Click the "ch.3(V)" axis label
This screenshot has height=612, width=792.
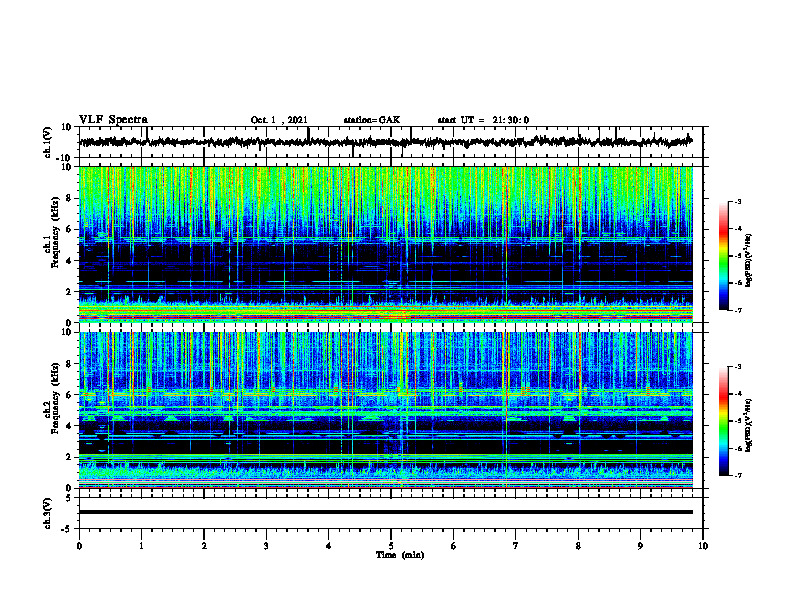(48, 513)
